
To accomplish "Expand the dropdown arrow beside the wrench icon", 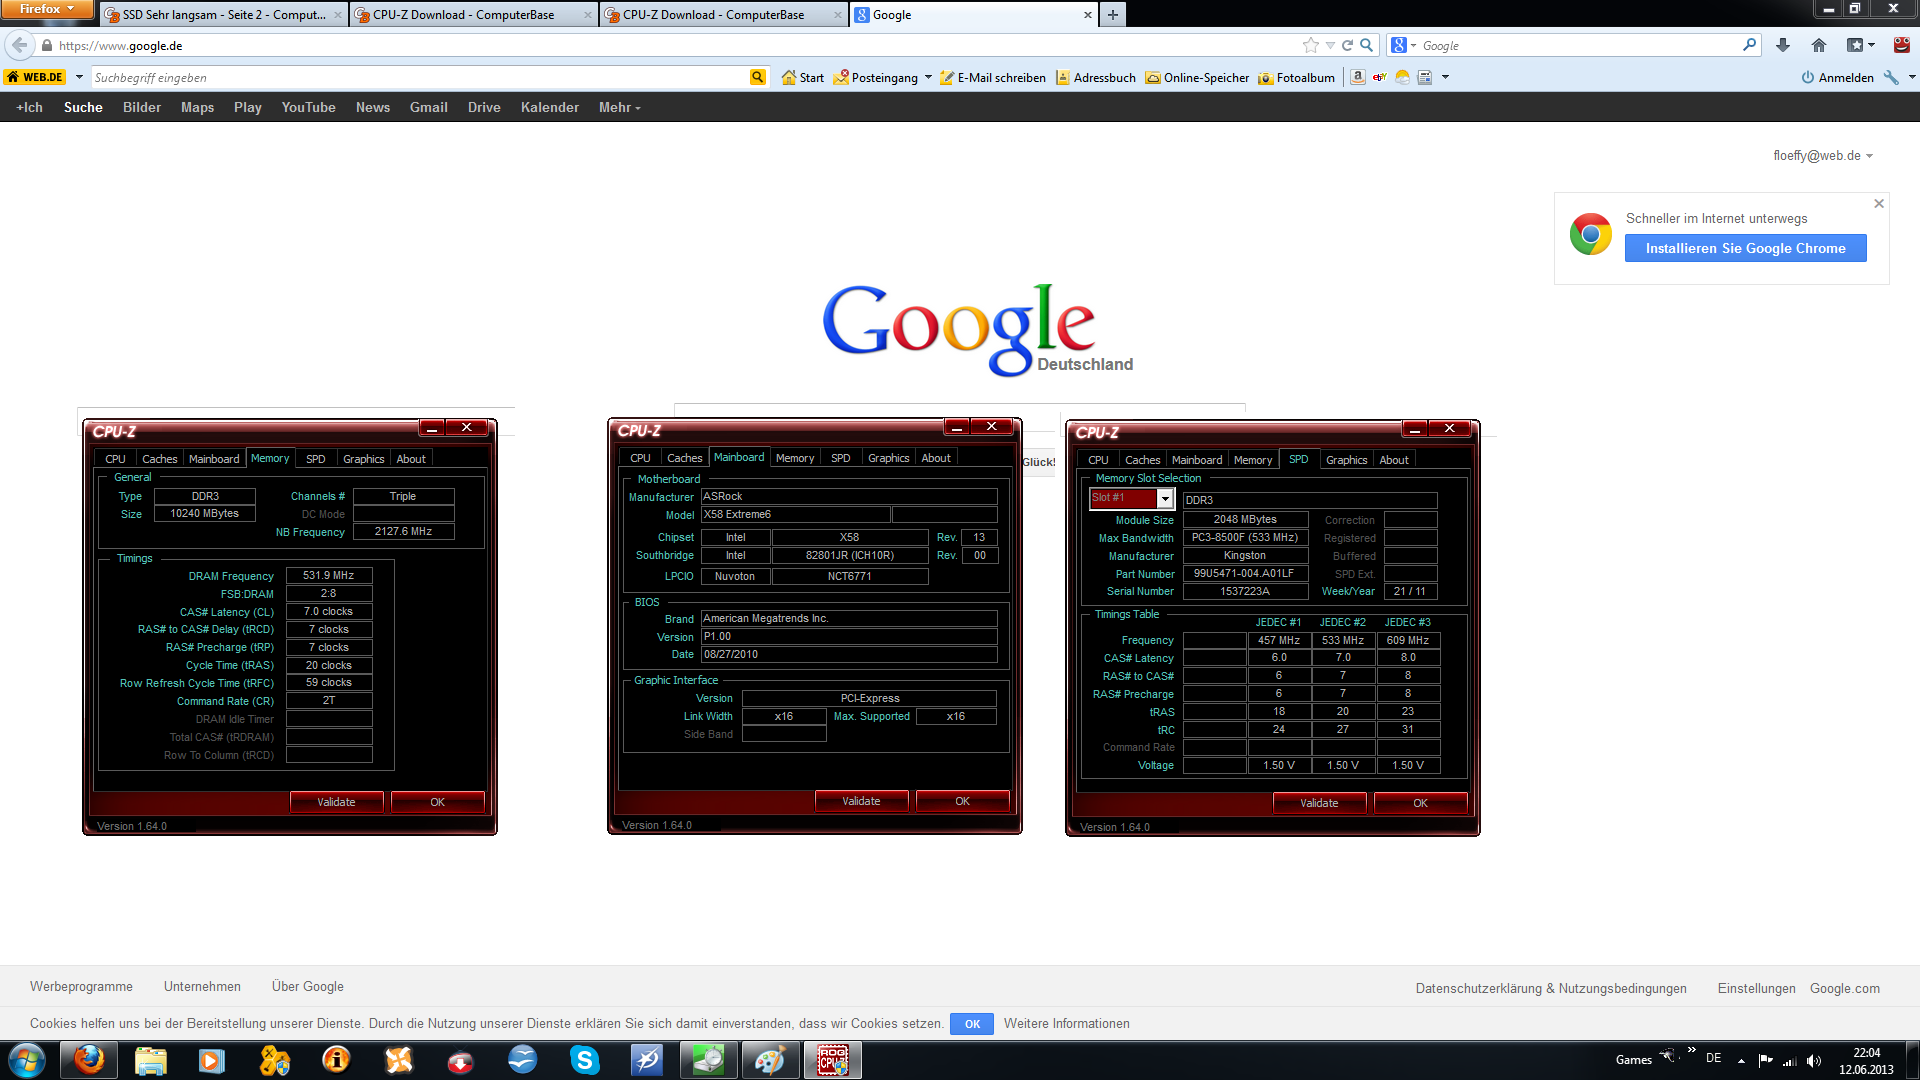I will pyautogui.click(x=1911, y=77).
